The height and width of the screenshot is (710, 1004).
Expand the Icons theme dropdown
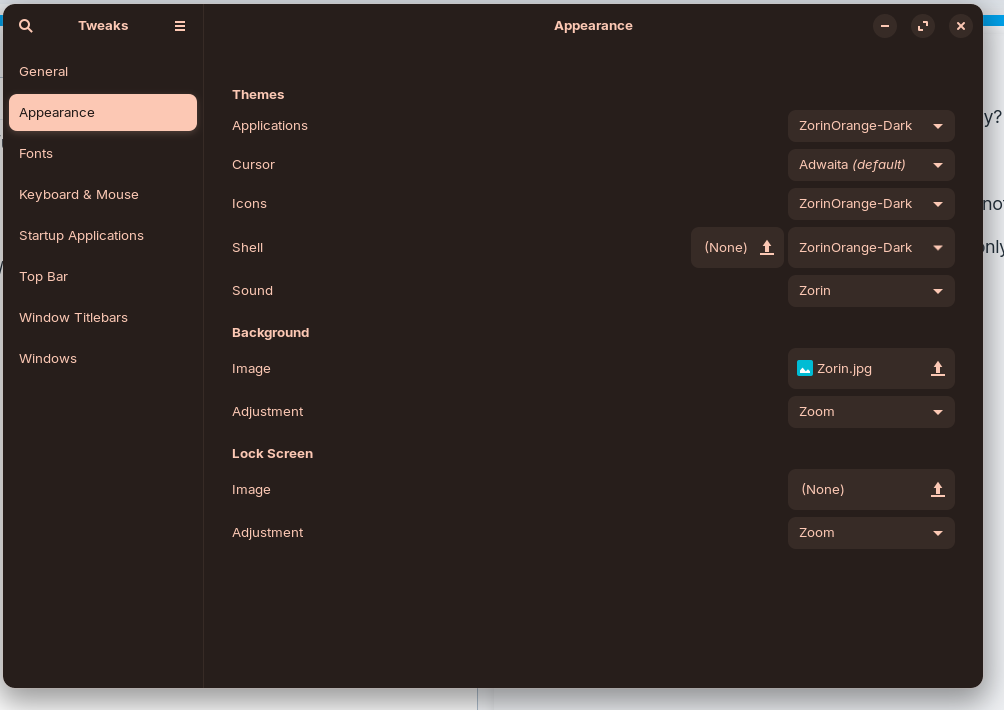point(871,204)
